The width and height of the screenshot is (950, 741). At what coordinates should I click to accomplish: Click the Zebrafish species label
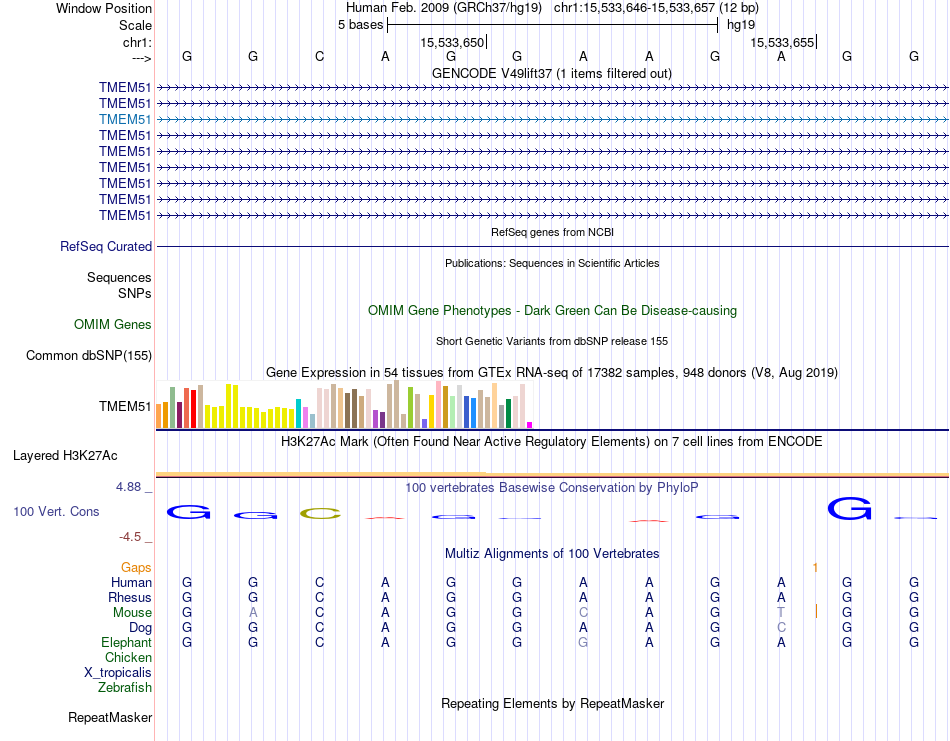125,688
